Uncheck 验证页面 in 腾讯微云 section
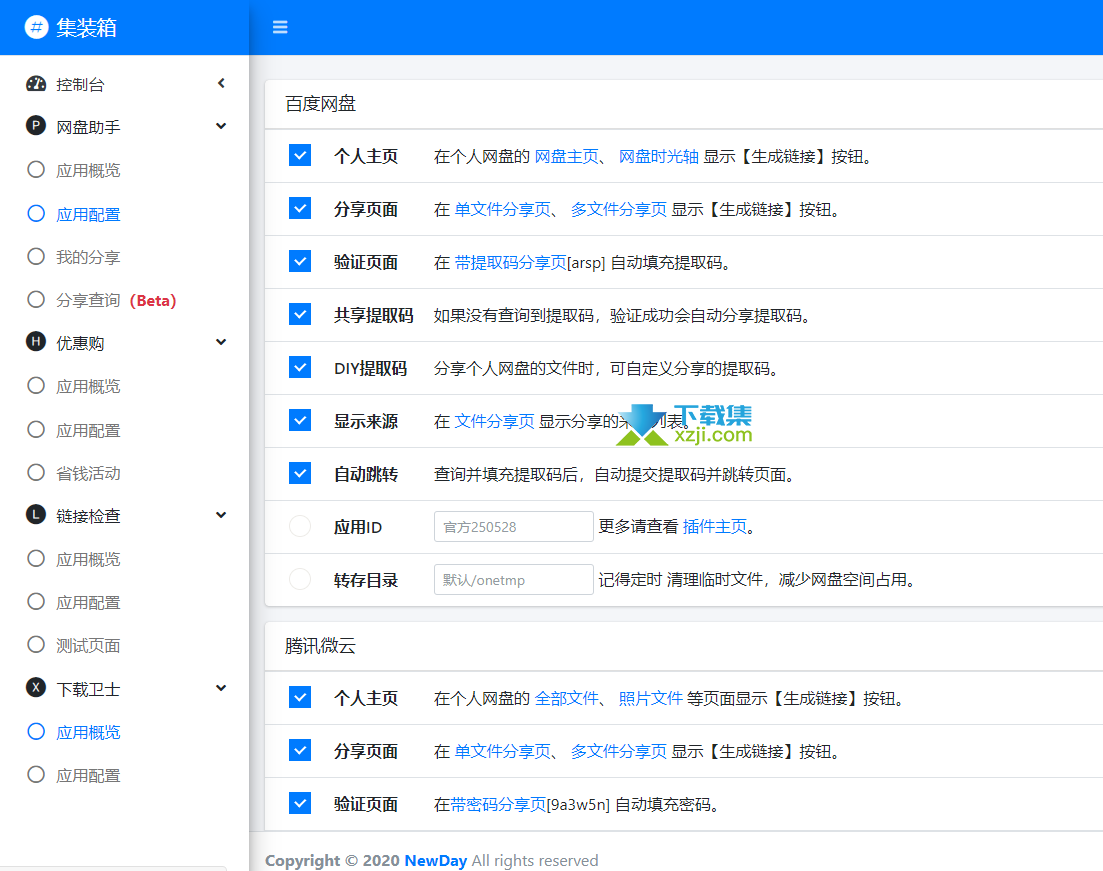 point(300,803)
